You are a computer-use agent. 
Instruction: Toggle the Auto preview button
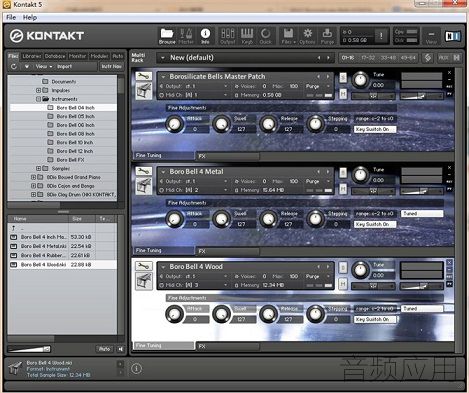(x=104, y=349)
